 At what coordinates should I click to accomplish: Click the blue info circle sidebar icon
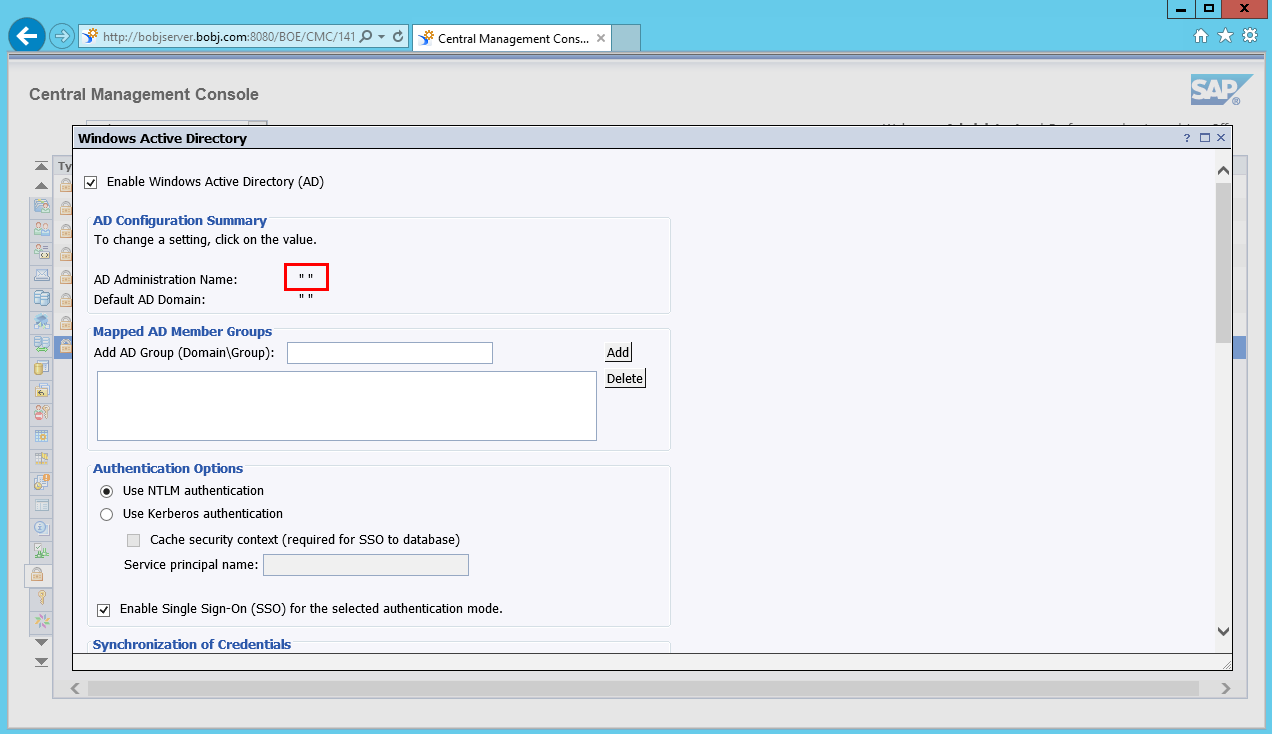pos(41,528)
